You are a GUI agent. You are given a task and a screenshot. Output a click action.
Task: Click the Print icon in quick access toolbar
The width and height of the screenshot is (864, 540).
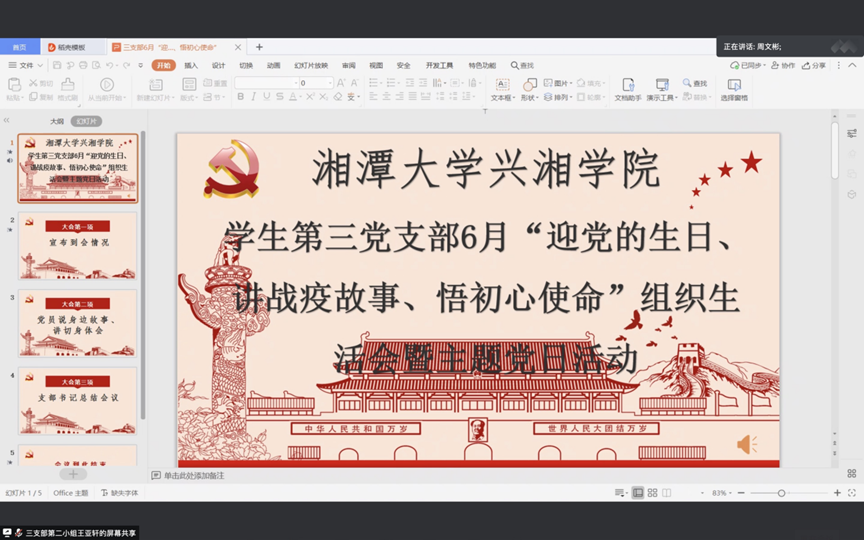(83, 65)
